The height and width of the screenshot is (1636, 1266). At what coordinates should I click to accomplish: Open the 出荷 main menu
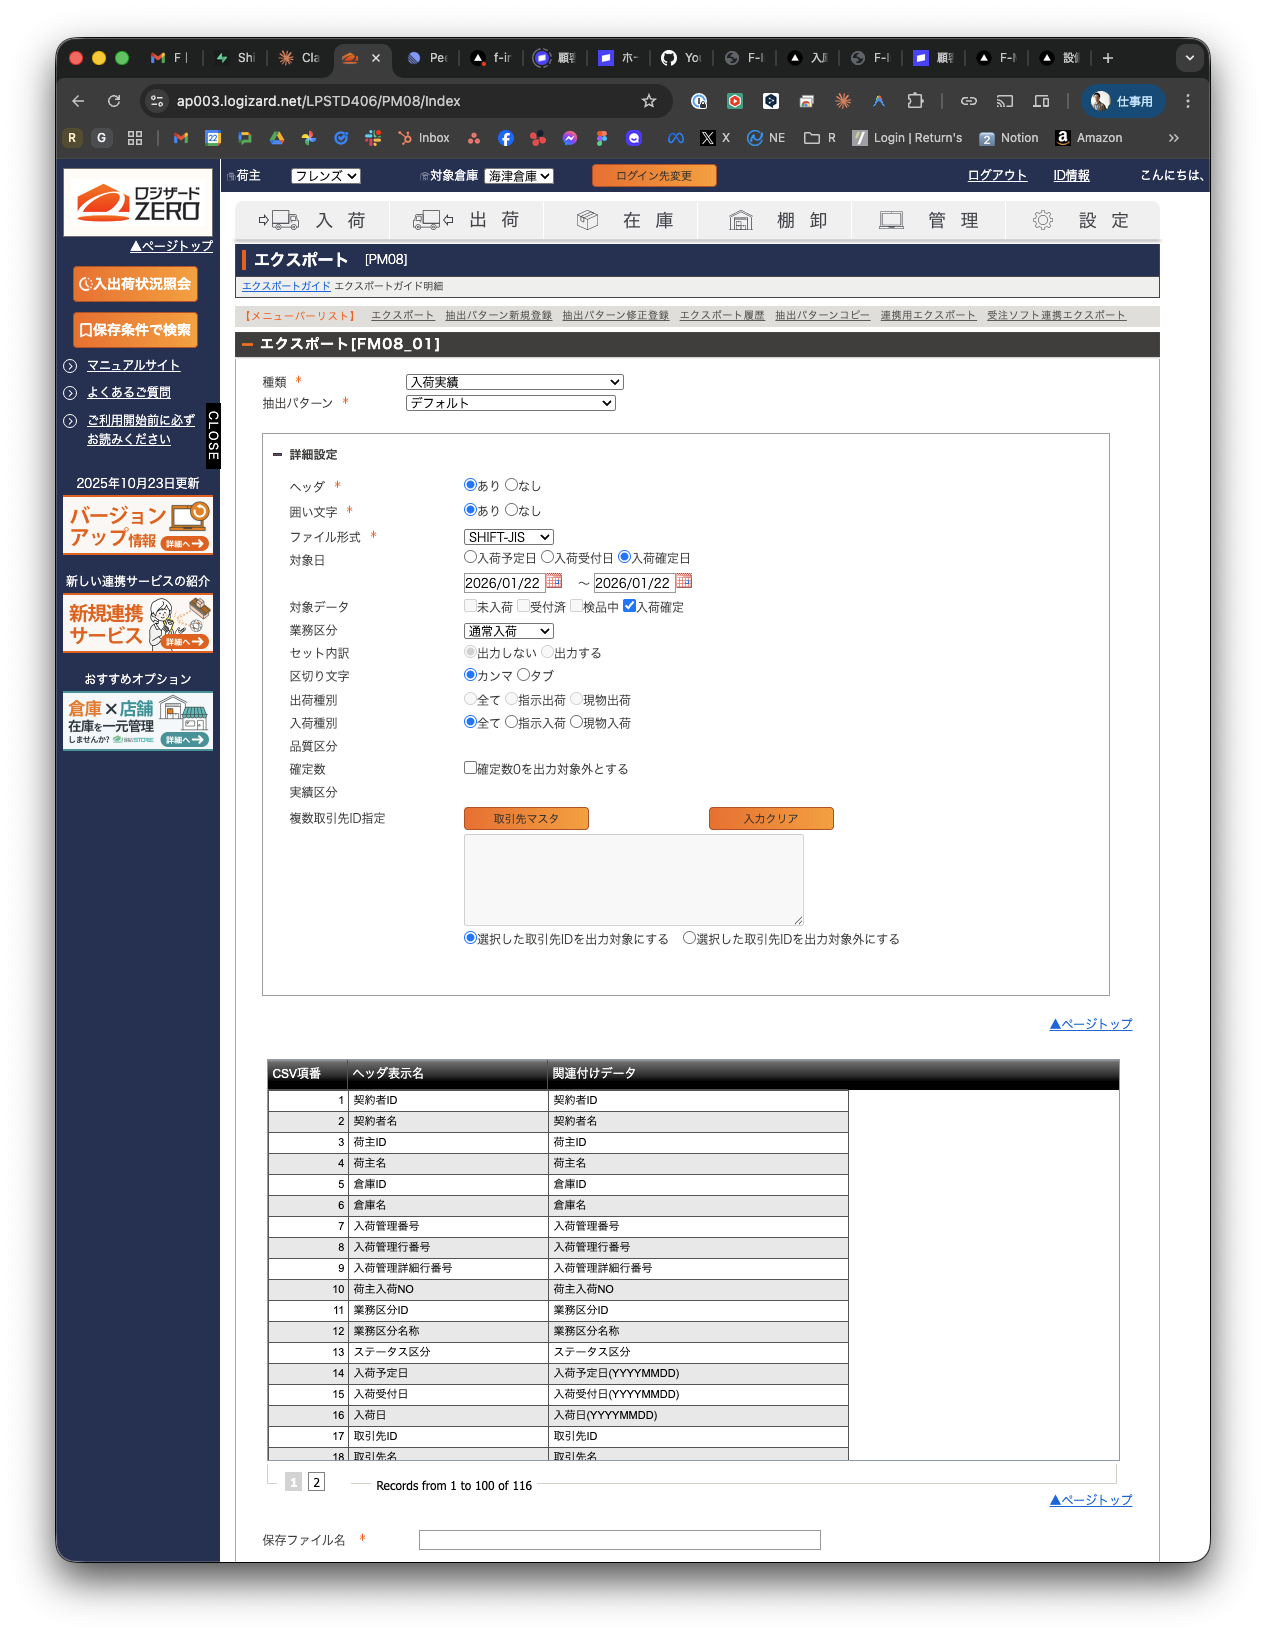(x=466, y=221)
